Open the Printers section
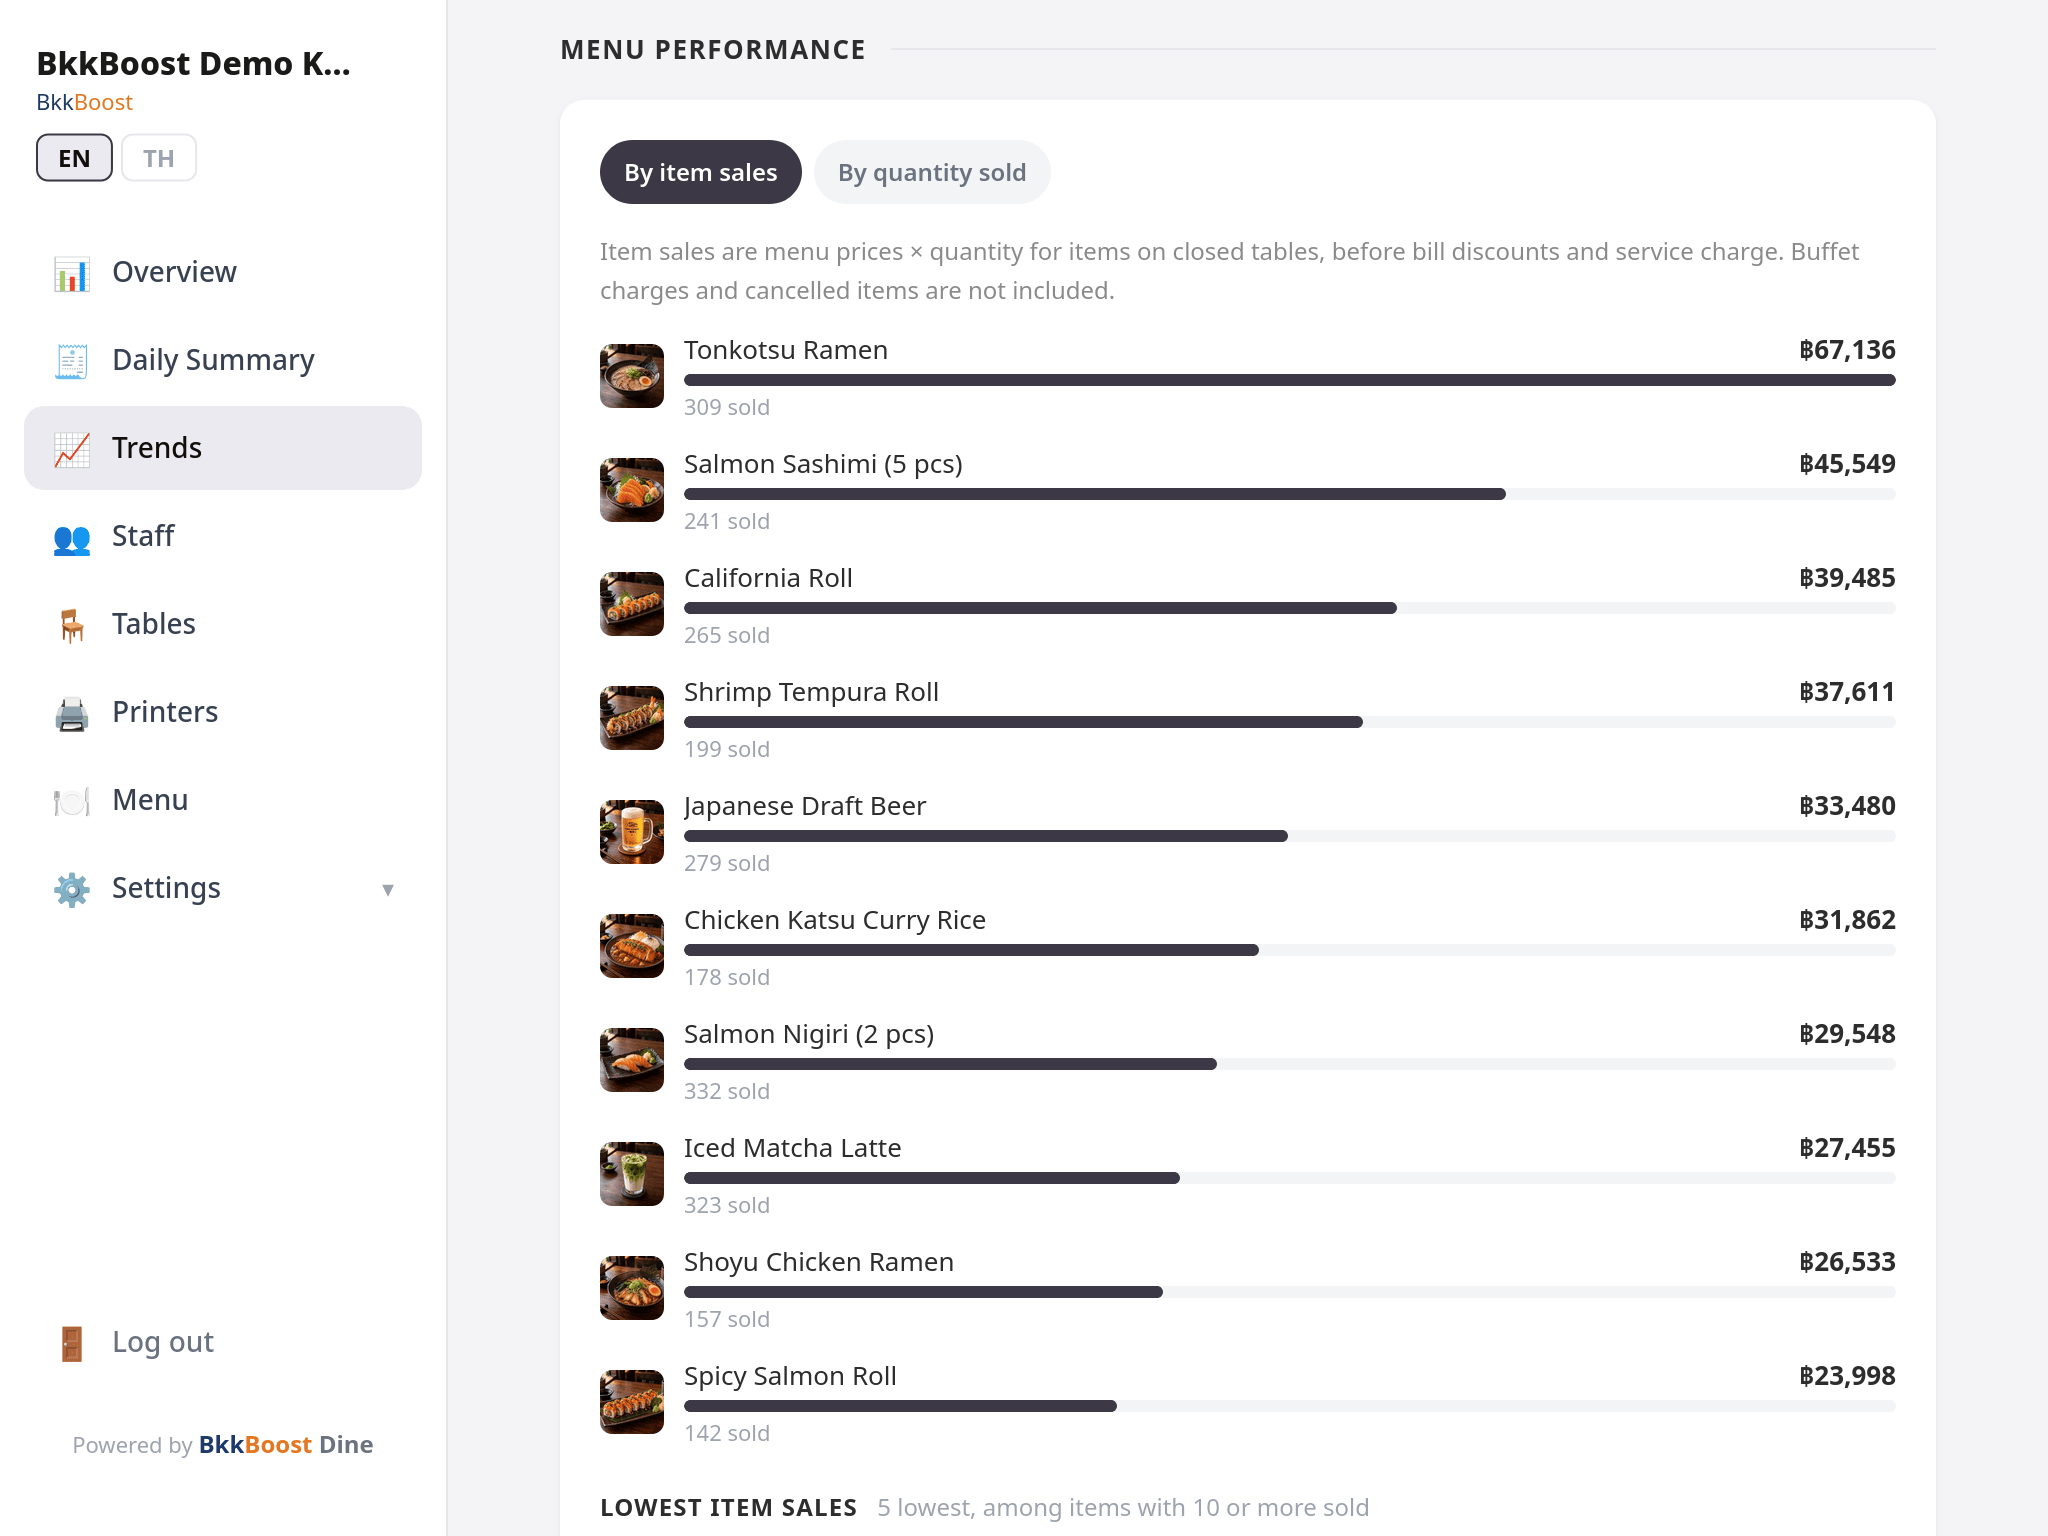 point(223,712)
